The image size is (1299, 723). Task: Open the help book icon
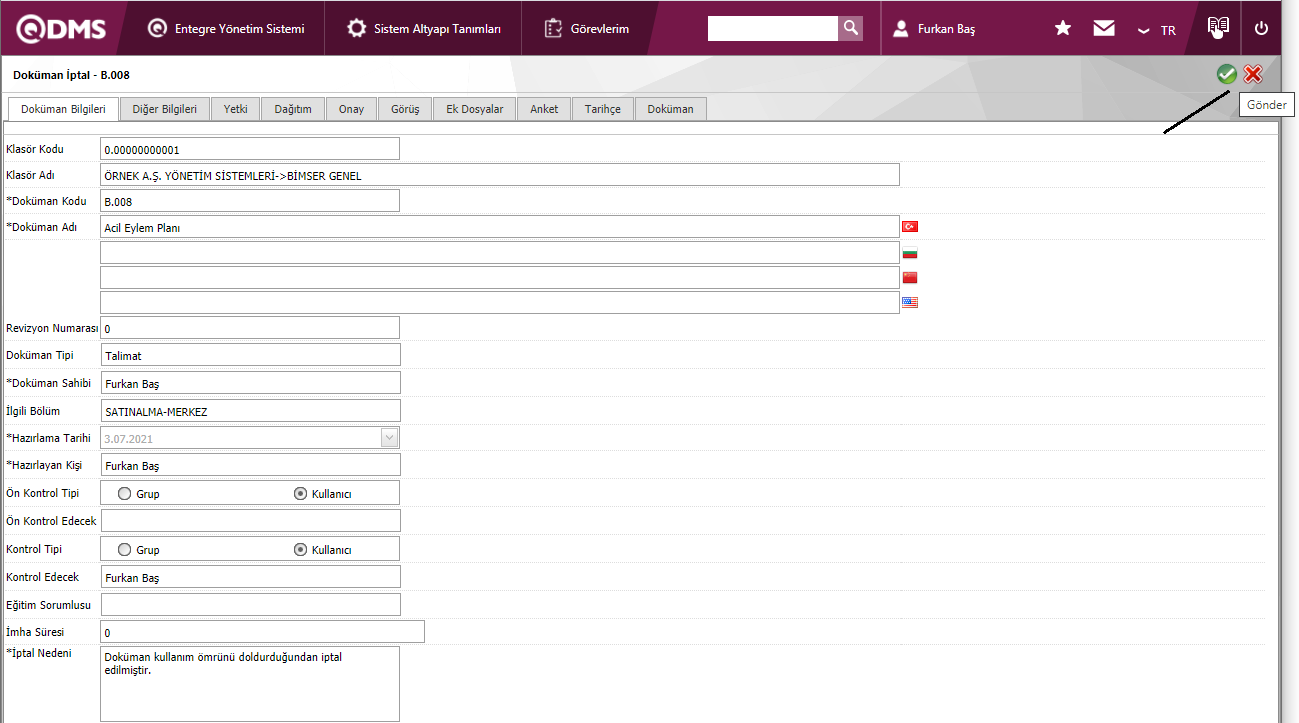click(1217, 27)
